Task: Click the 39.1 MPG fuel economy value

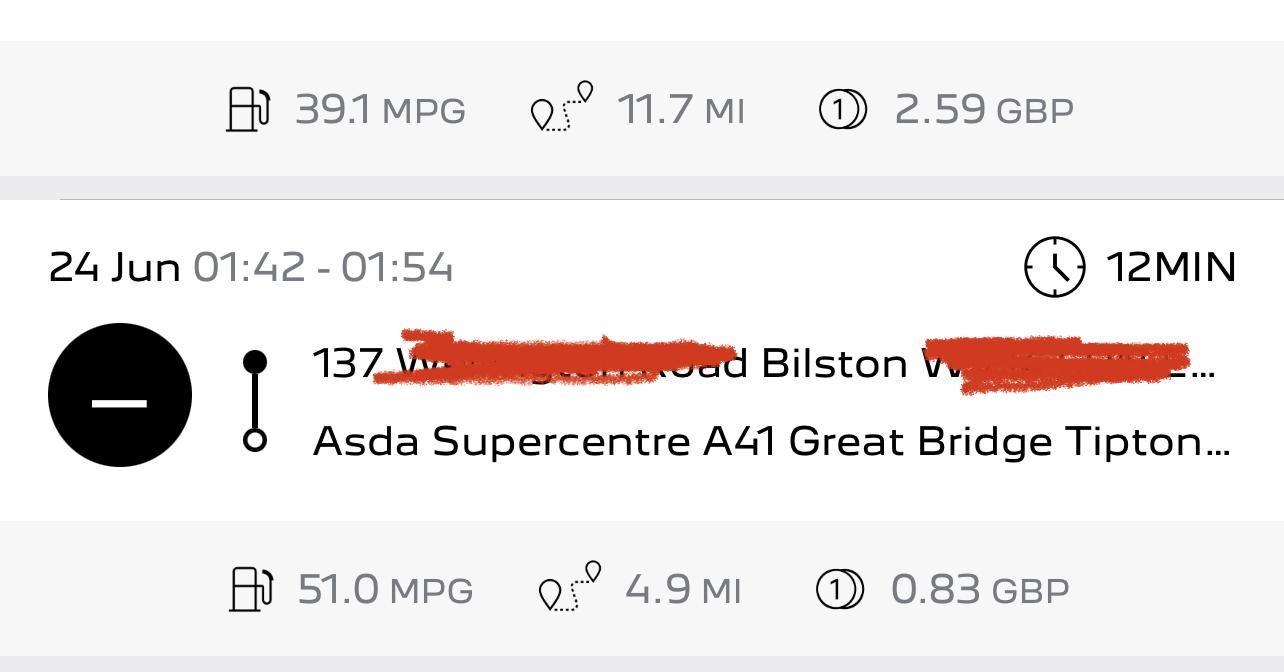Action: coord(380,110)
